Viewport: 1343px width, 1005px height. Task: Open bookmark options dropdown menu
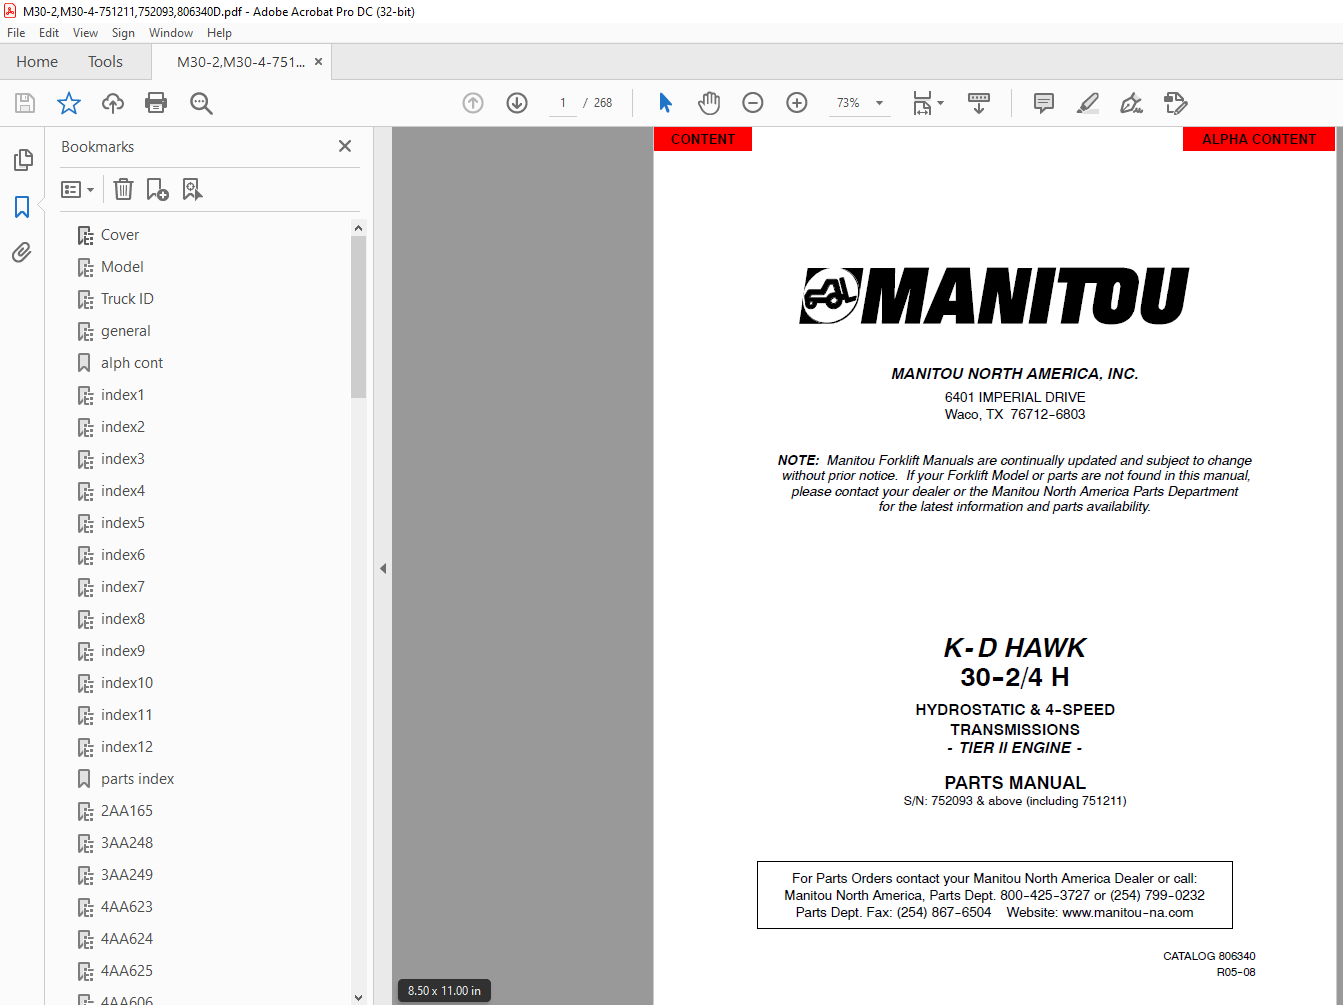click(x=78, y=189)
